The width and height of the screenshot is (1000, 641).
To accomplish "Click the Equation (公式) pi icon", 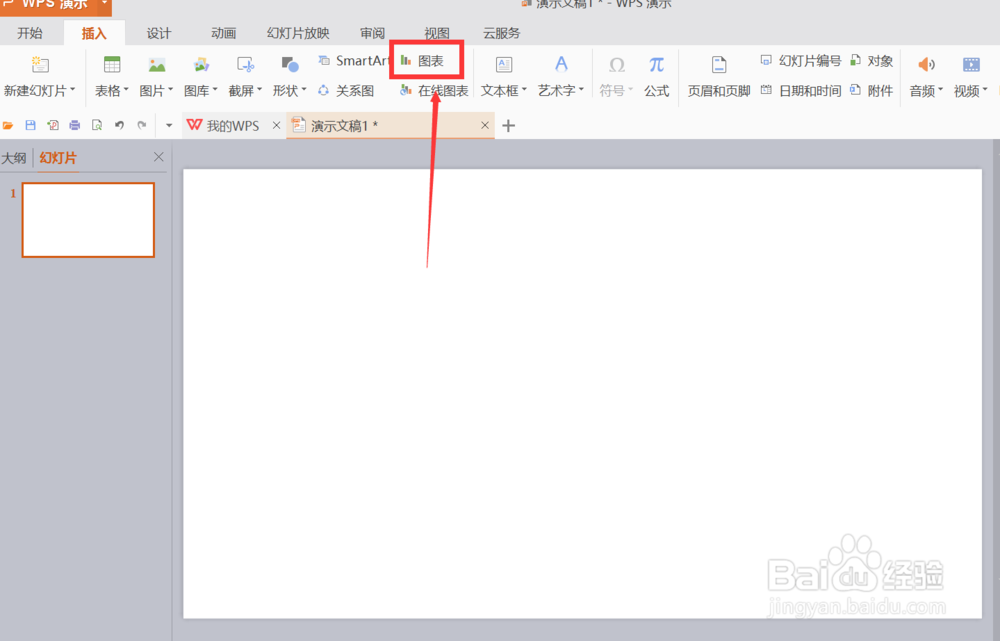I will click(656, 64).
